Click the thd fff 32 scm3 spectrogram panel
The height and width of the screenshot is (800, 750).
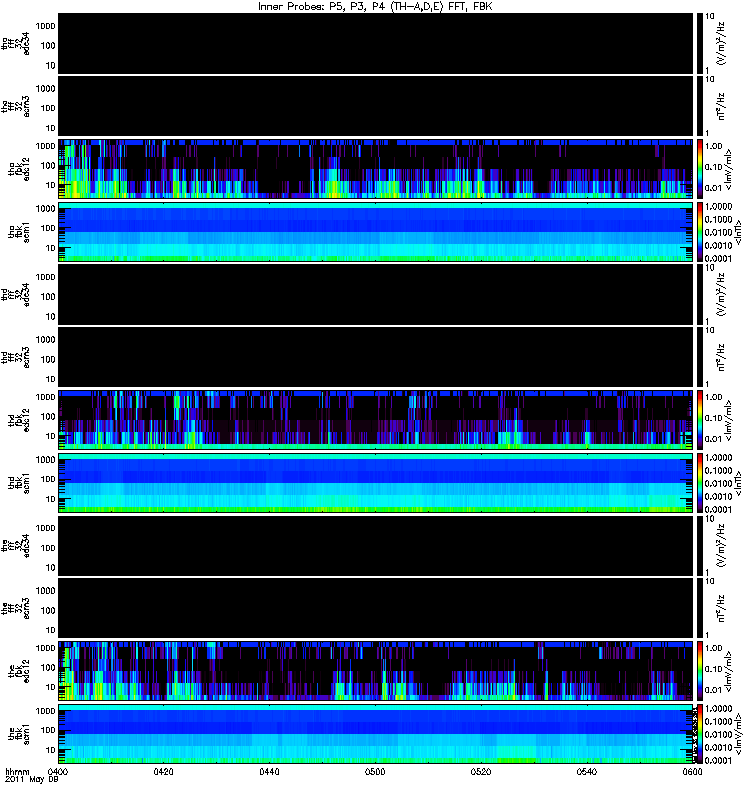click(376, 358)
